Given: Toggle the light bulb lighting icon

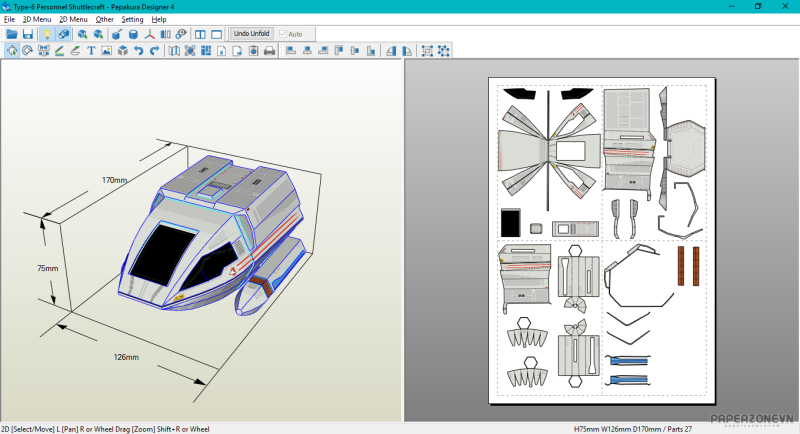Looking at the screenshot, I should 46,34.
